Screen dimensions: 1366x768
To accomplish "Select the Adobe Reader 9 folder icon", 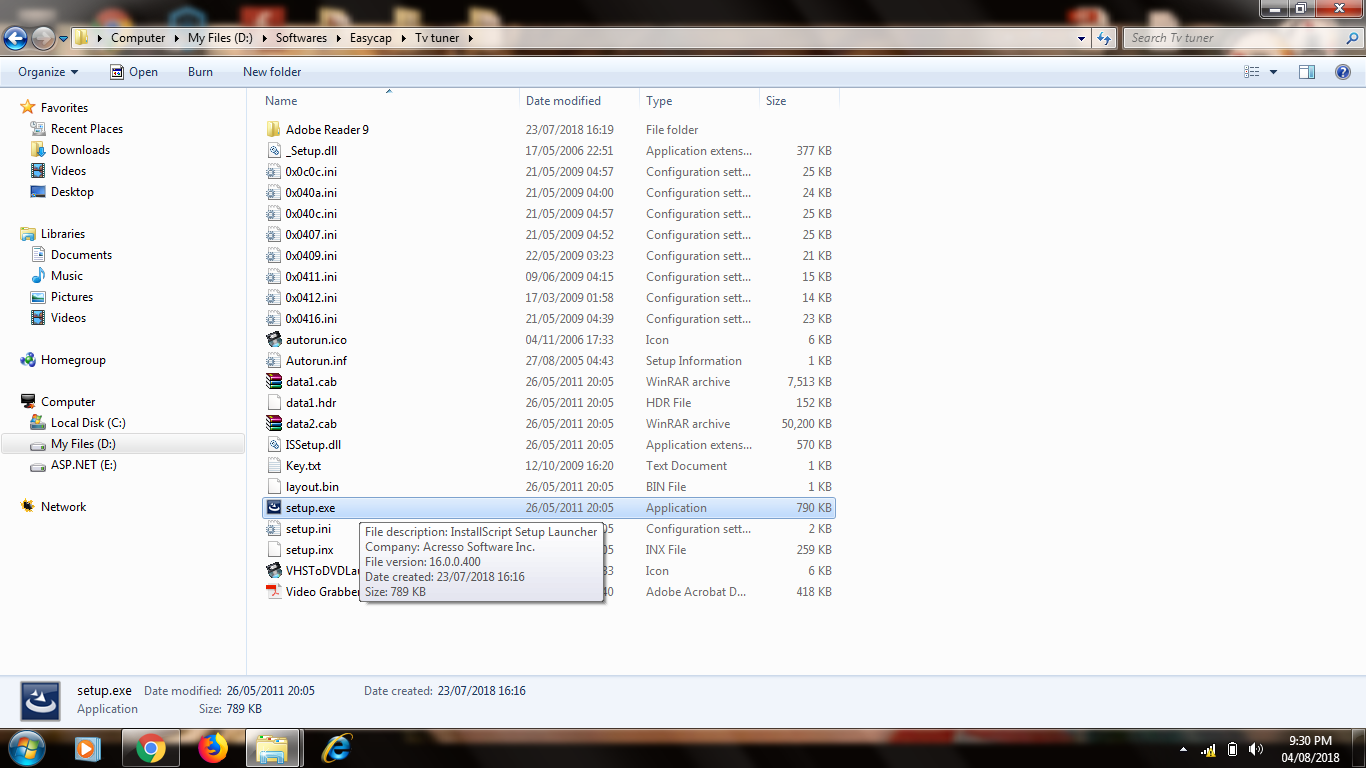I will click(274, 130).
